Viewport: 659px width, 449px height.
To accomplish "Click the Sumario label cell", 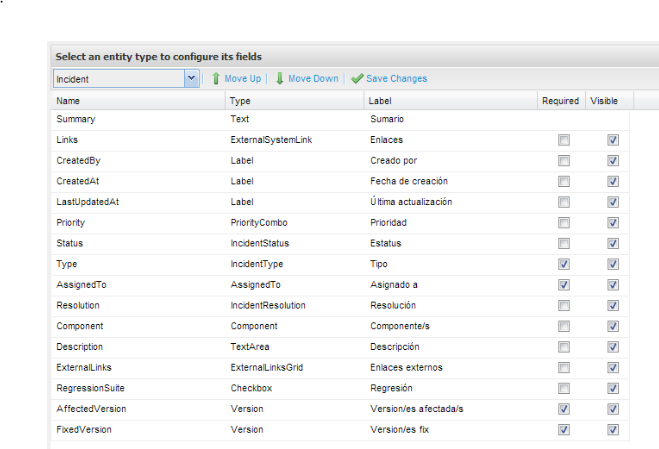I will [387, 119].
